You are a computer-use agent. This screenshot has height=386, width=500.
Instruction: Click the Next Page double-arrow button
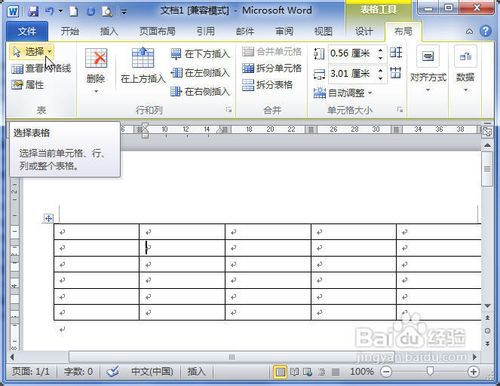tap(487, 343)
